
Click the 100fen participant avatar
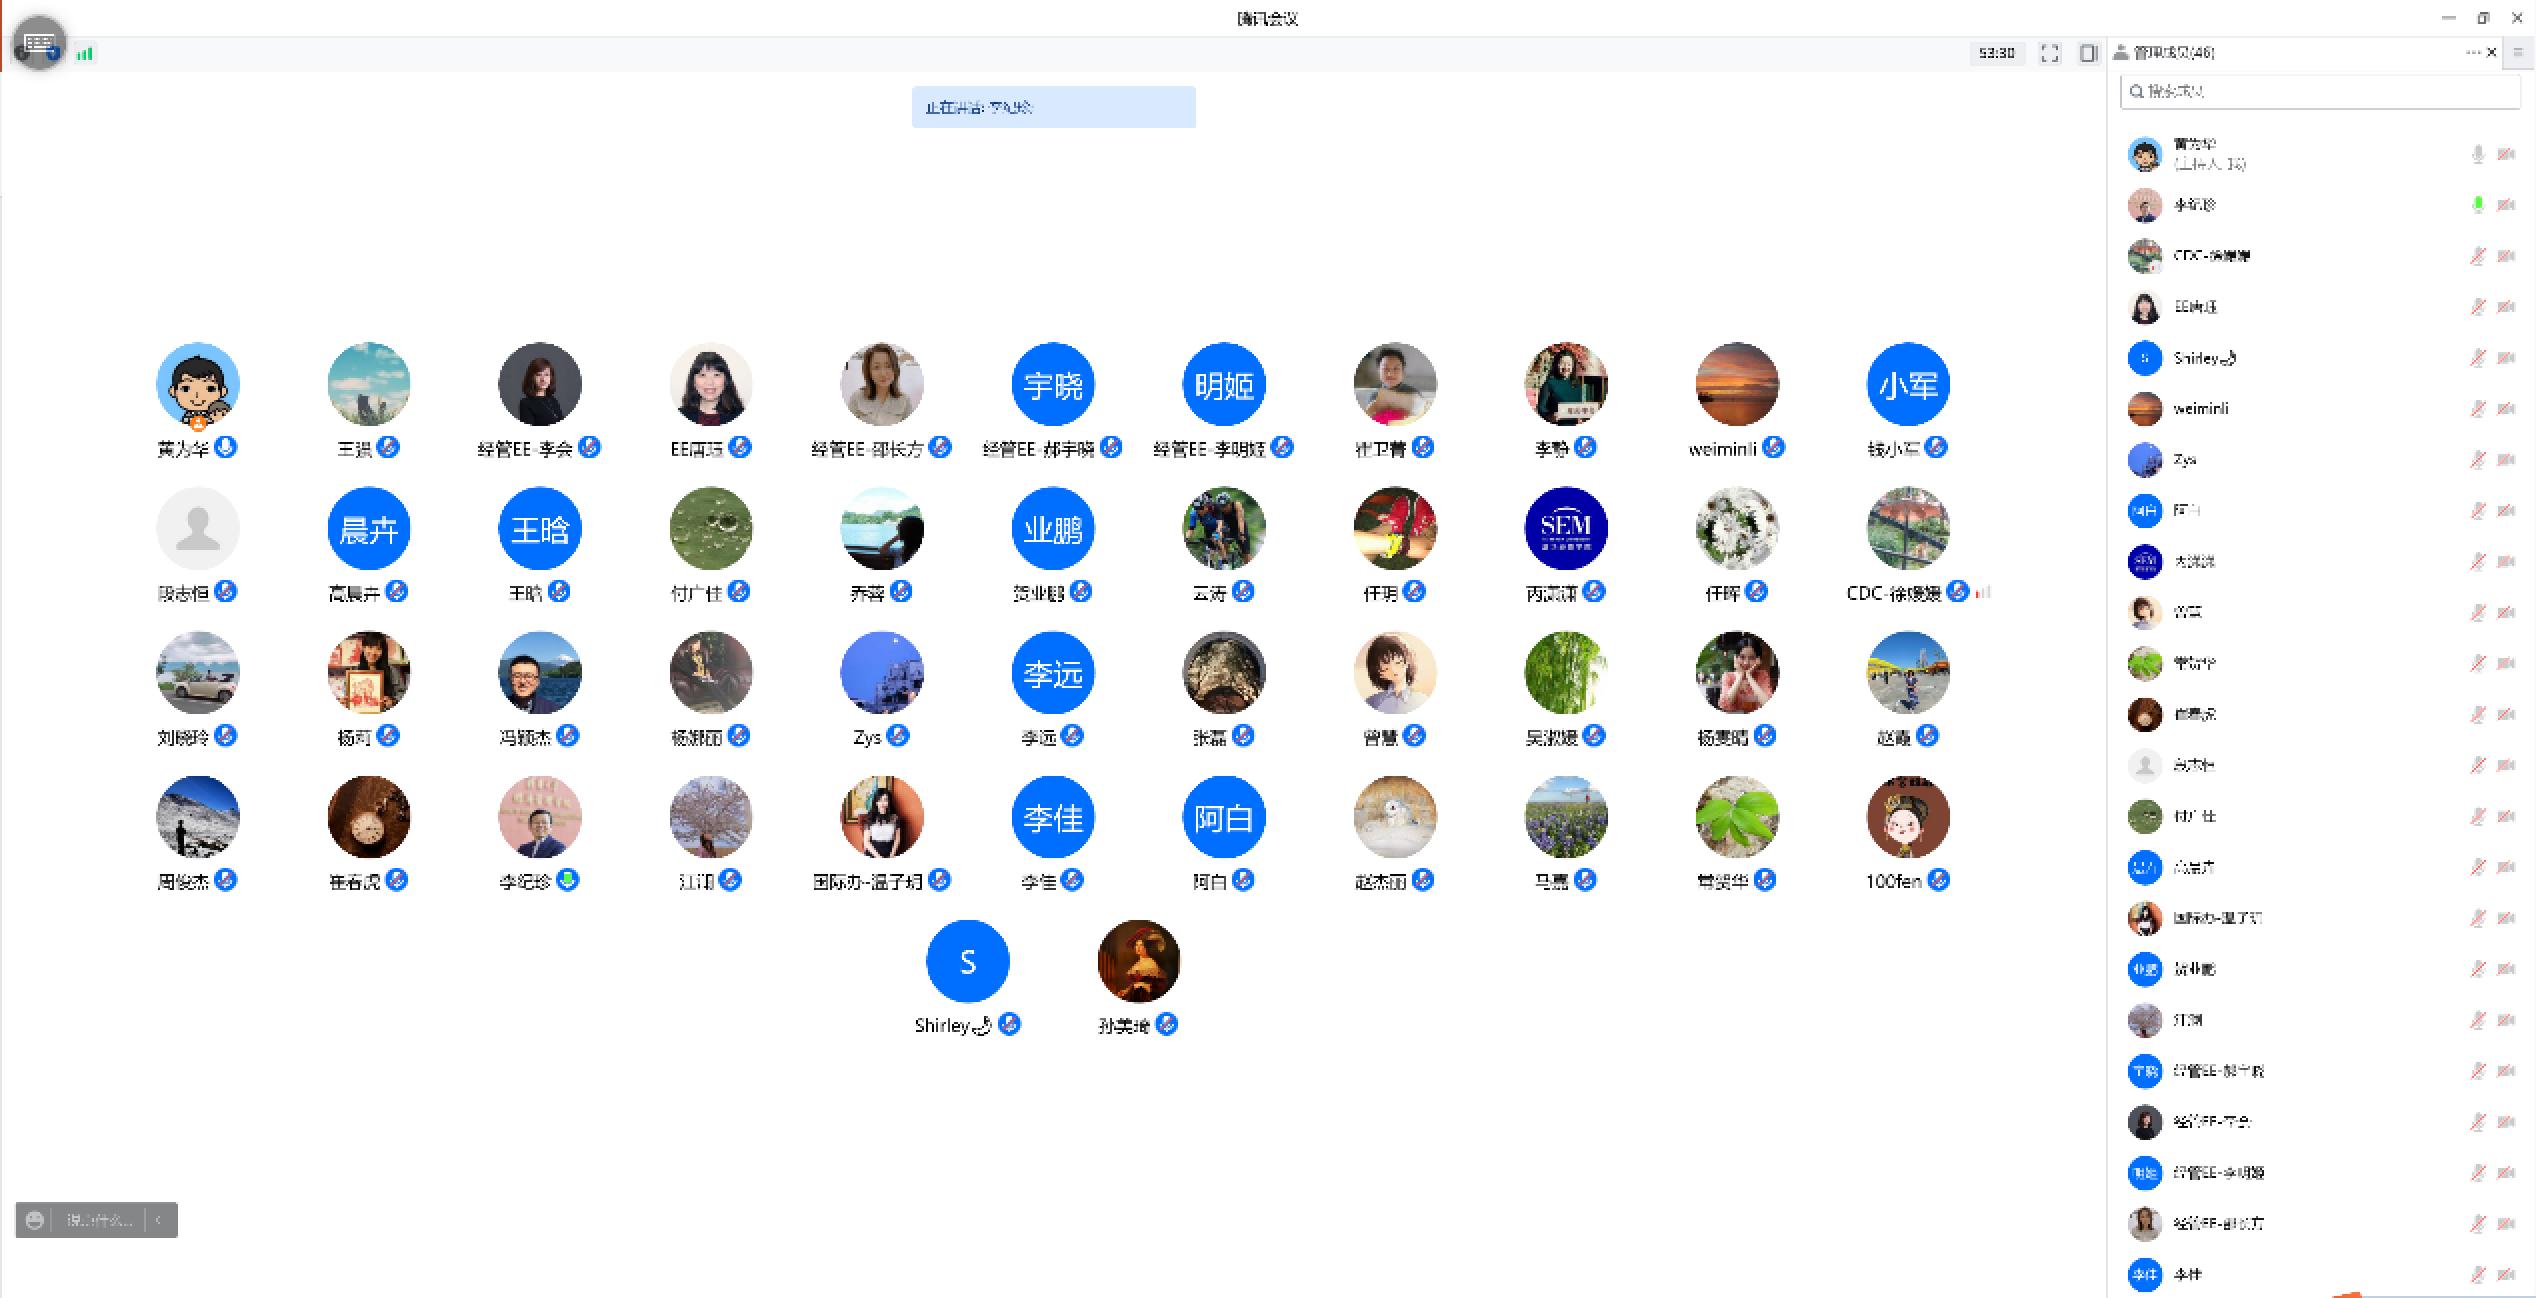(1907, 817)
